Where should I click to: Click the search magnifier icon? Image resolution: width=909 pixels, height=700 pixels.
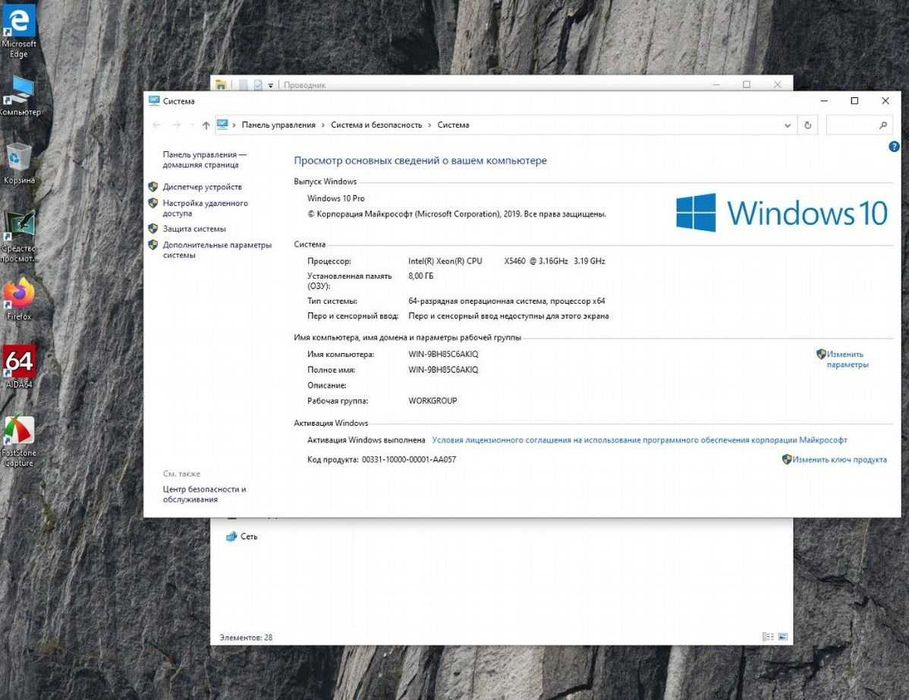click(x=882, y=125)
